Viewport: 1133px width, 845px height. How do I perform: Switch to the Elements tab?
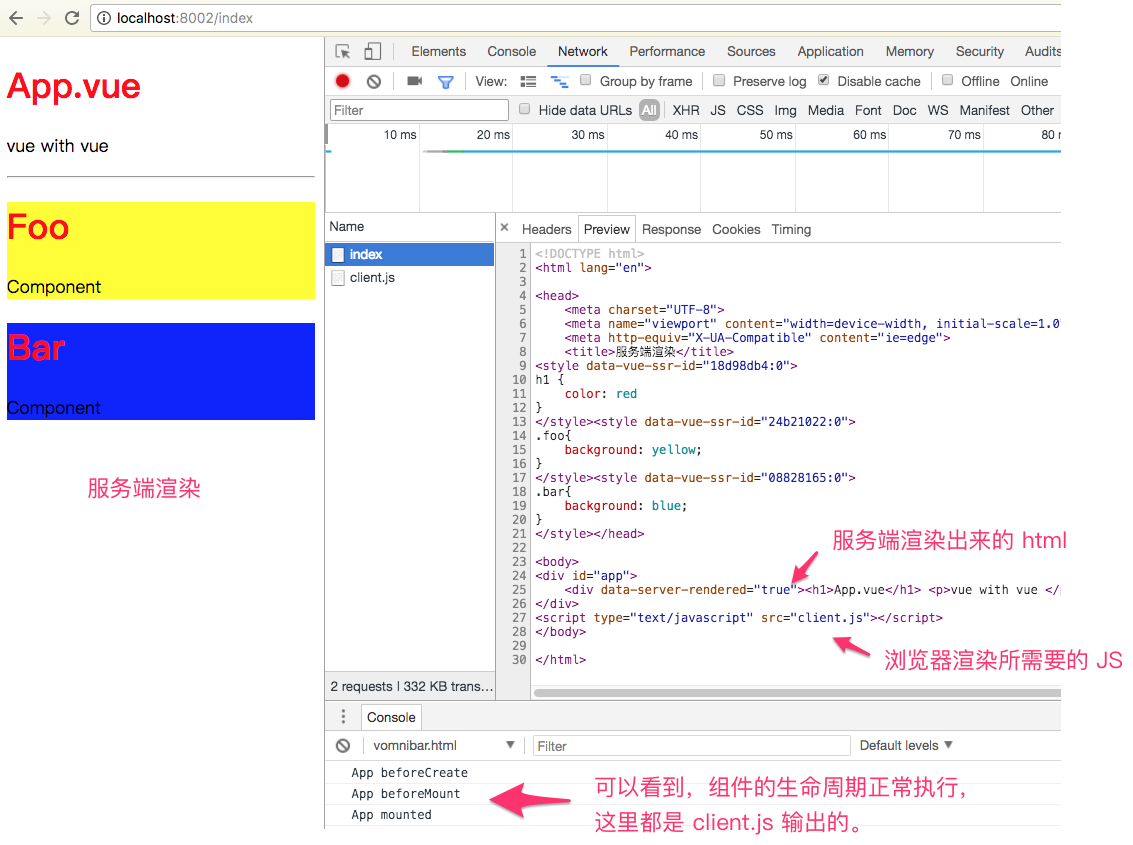click(x=438, y=52)
